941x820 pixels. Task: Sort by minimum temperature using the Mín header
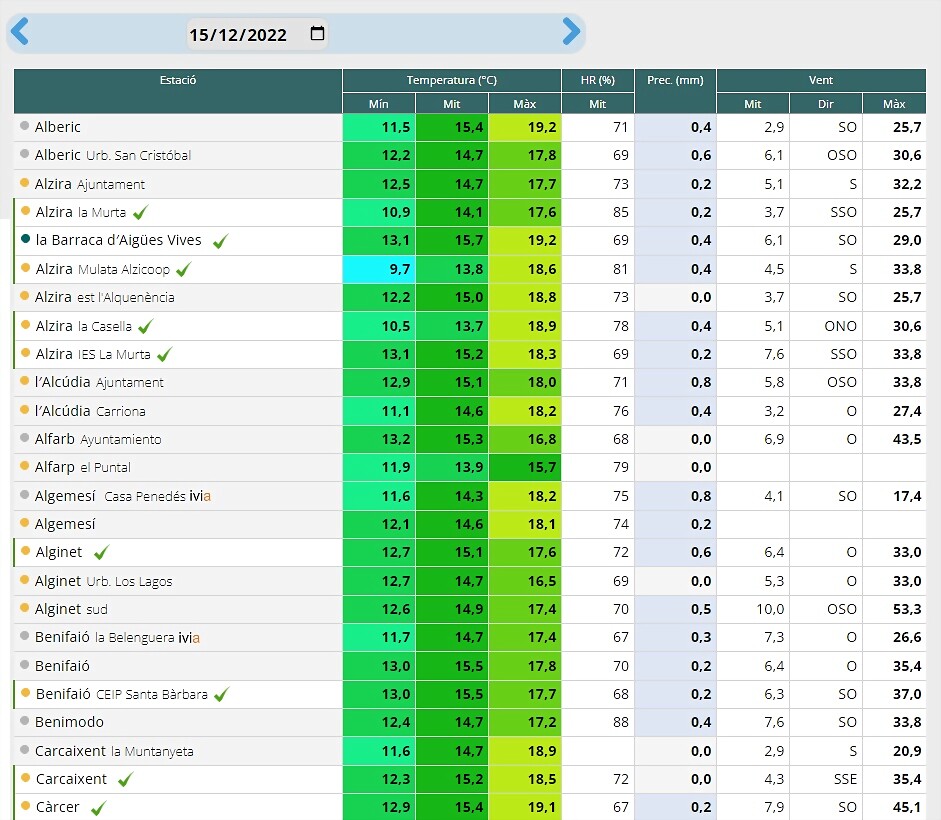(x=379, y=104)
